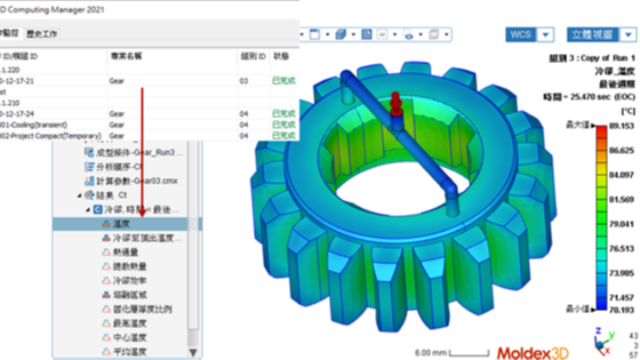
Task: Click the WCS button
Action: coord(521,35)
